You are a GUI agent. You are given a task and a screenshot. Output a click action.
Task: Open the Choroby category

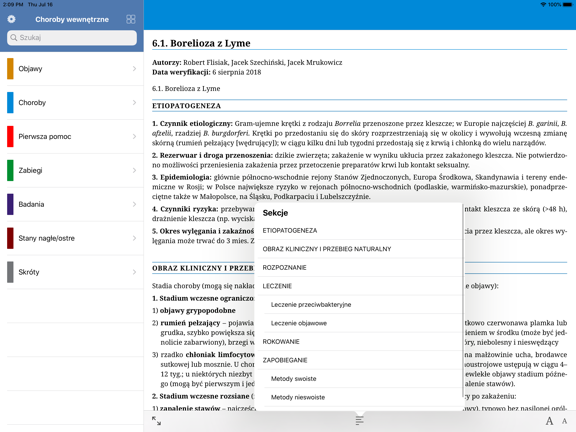(72, 102)
